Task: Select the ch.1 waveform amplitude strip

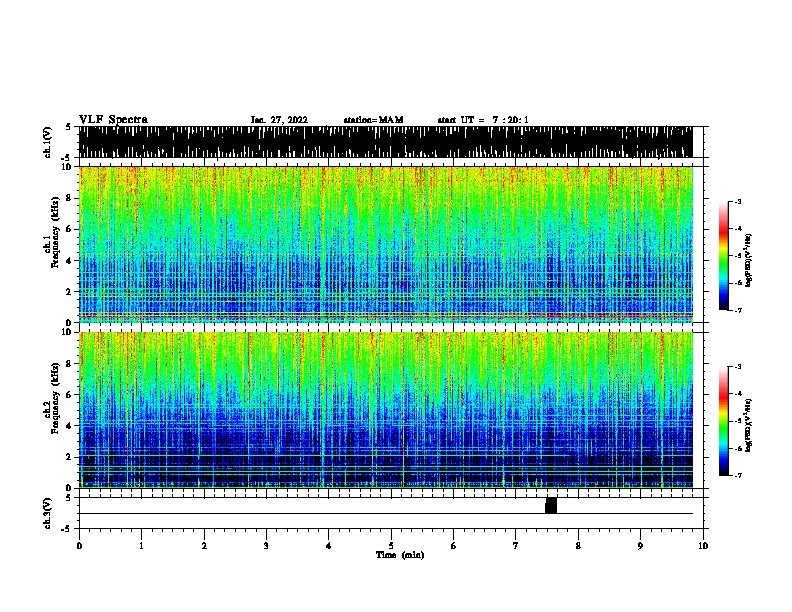Action: click(385, 142)
